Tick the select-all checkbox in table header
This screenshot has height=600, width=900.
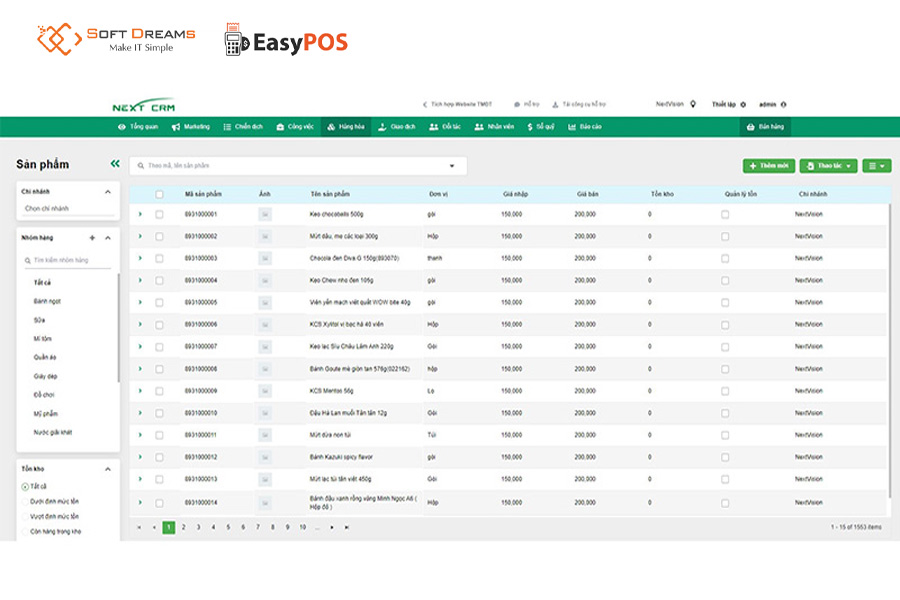point(159,194)
